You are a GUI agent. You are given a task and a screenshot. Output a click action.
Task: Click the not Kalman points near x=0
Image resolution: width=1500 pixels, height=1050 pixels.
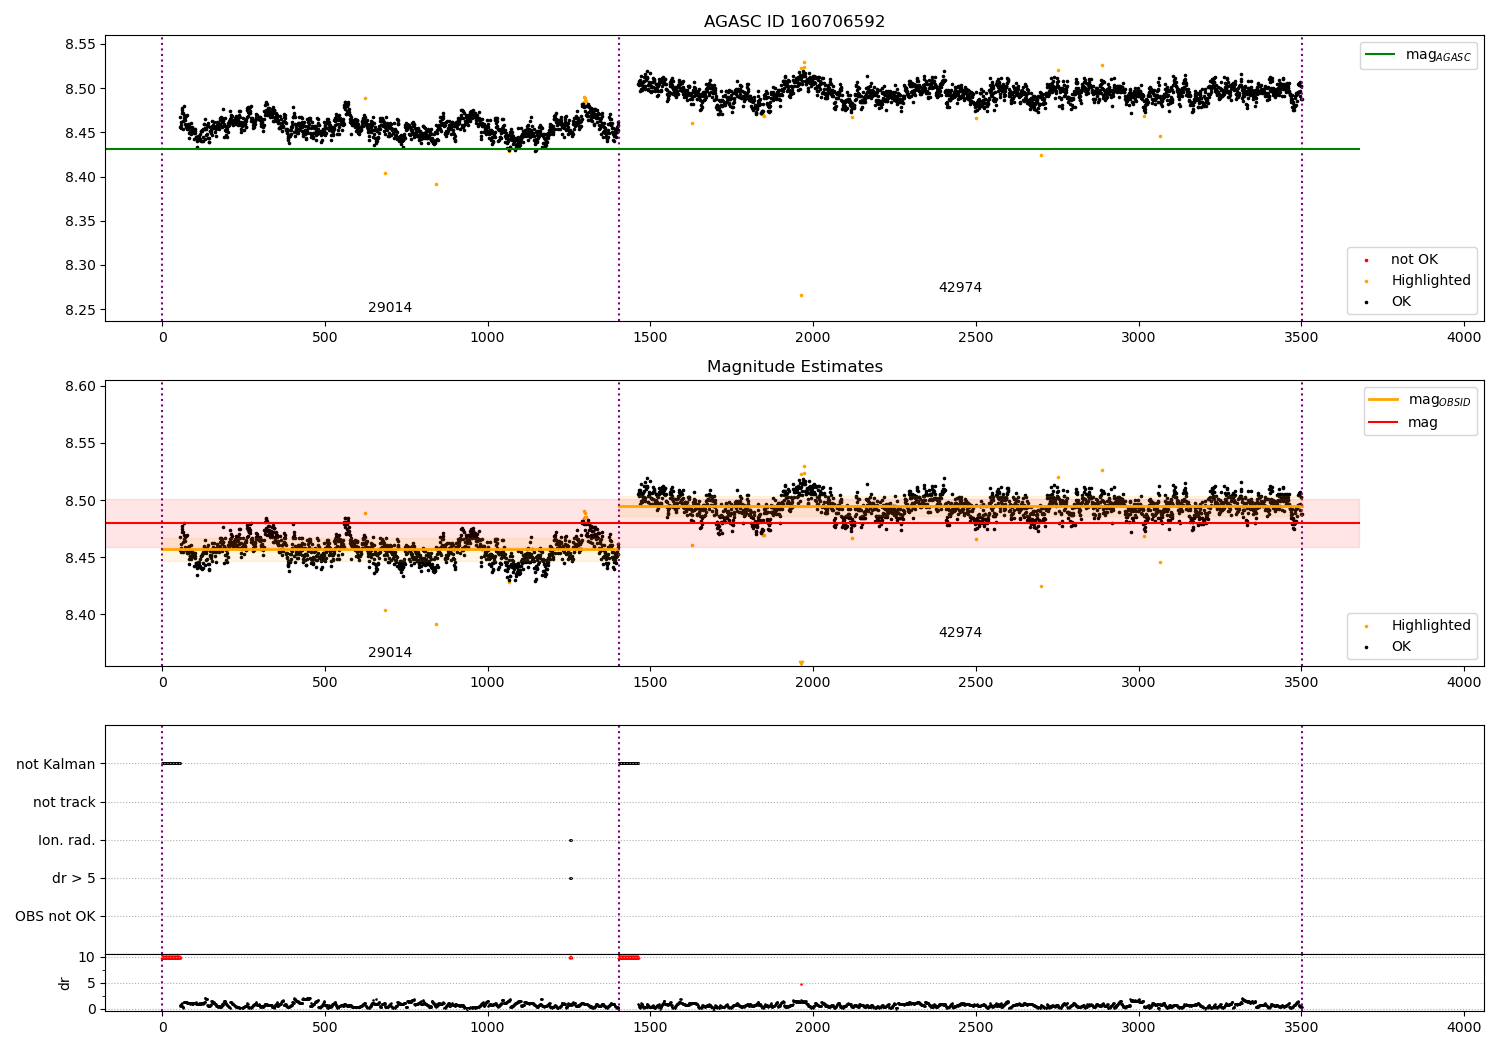(172, 764)
